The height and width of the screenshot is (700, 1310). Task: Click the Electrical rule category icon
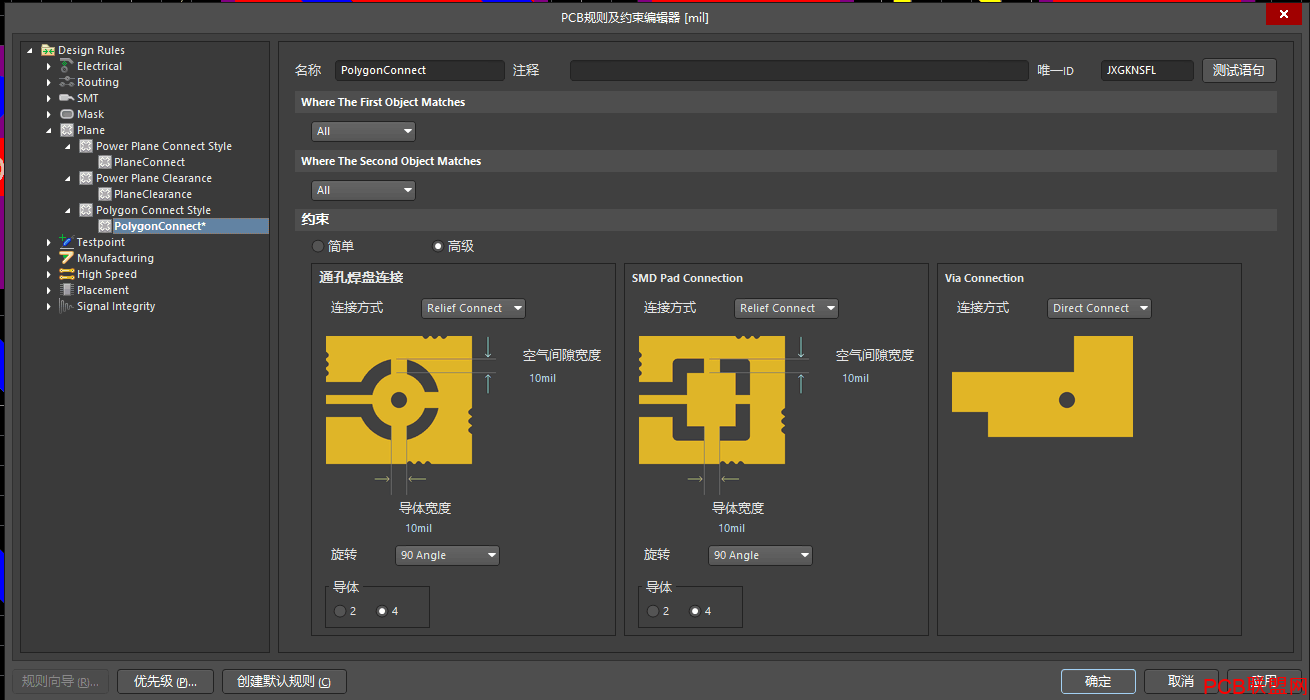(67, 66)
